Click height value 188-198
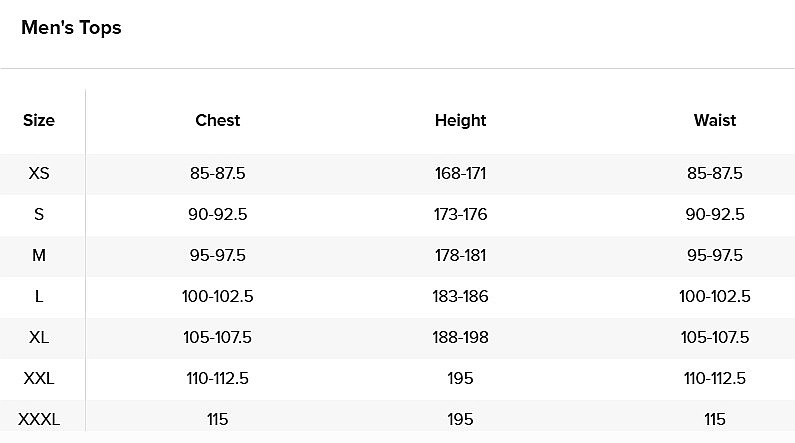Viewport: 795px width, 443px height. [460, 337]
